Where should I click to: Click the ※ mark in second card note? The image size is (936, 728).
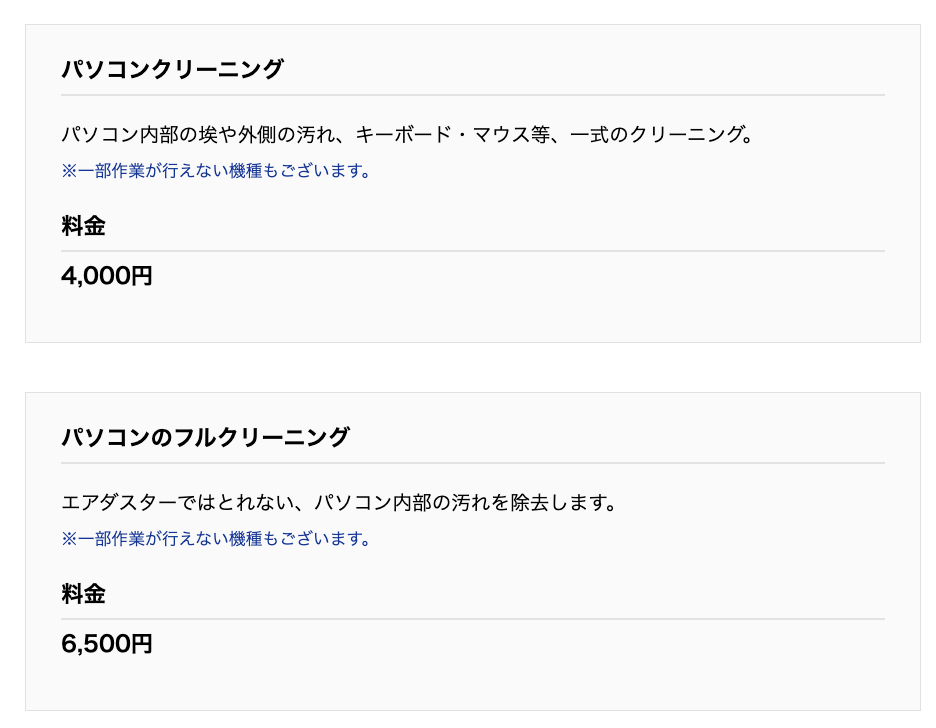(x=69, y=539)
